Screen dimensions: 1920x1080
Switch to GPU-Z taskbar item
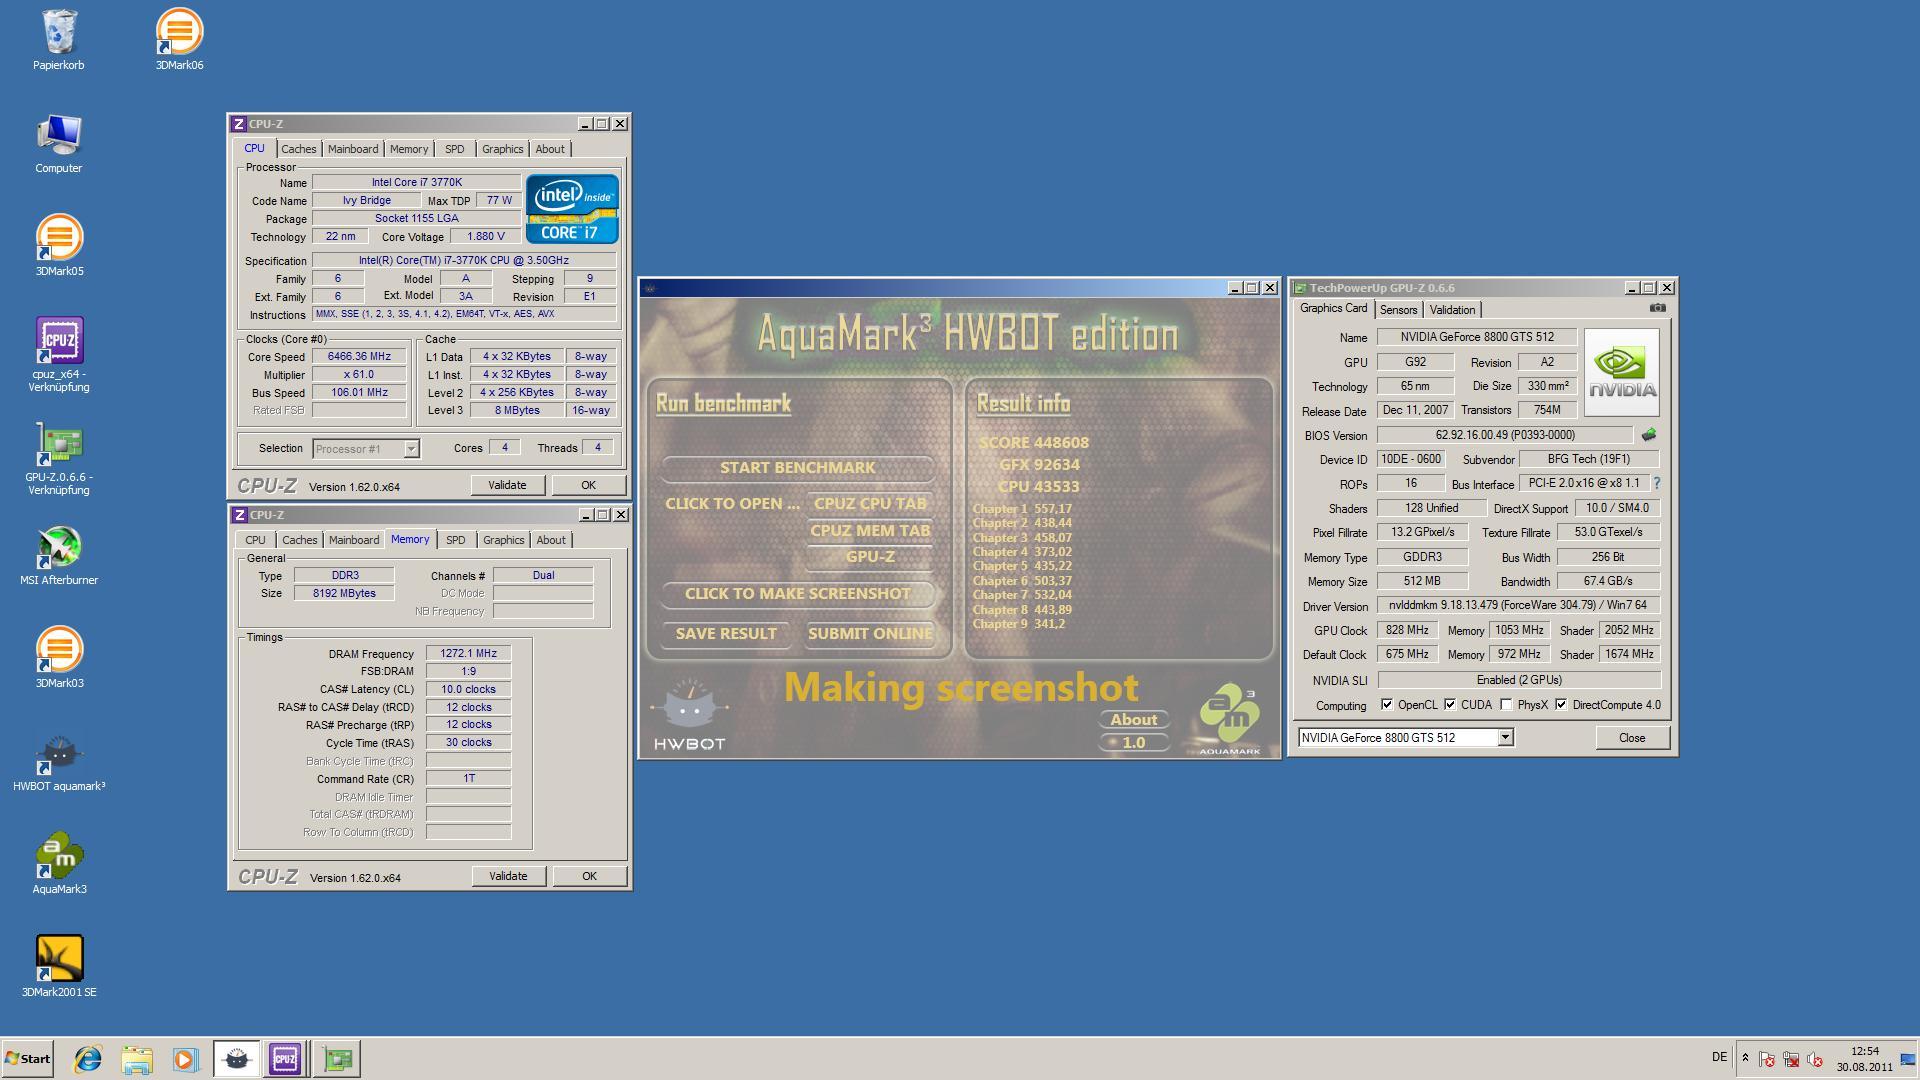point(337,1059)
